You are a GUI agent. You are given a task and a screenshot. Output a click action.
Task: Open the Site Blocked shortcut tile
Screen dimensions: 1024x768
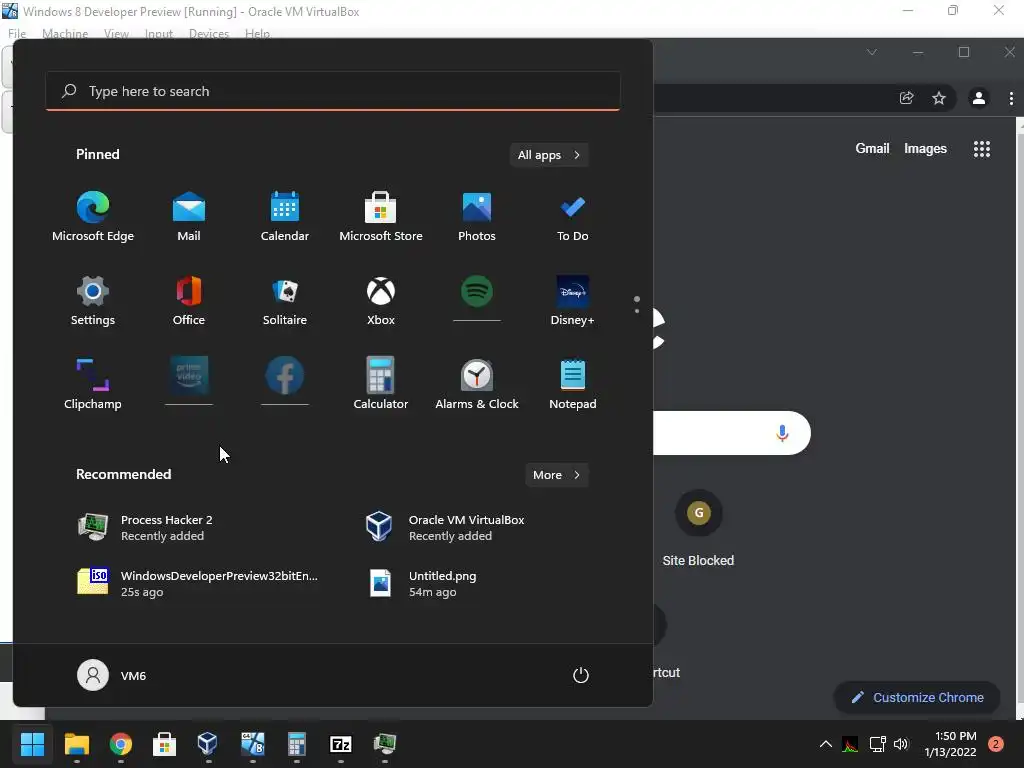tap(698, 528)
